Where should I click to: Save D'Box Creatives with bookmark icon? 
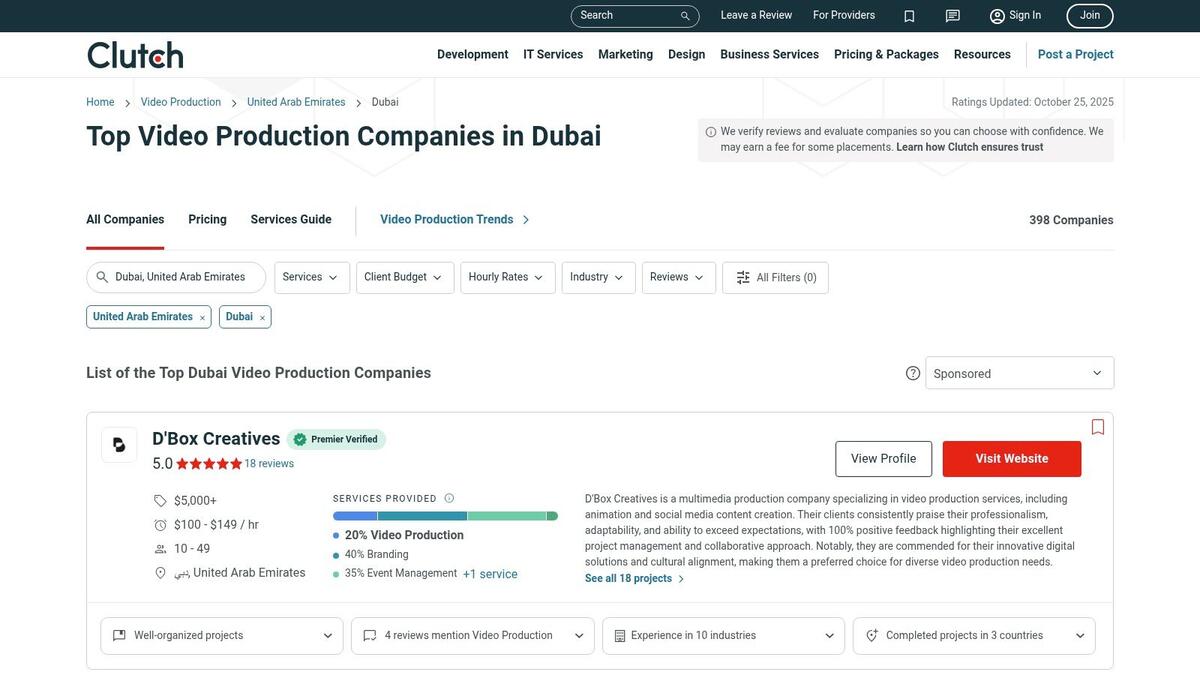point(1097,427)
